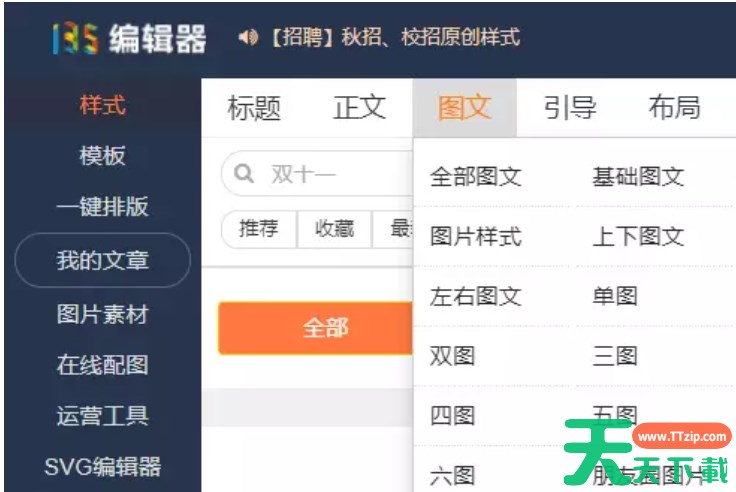Choose 三图 from the dropdown
The width and height of the screenshot is (736, 492).
point(615,356)
